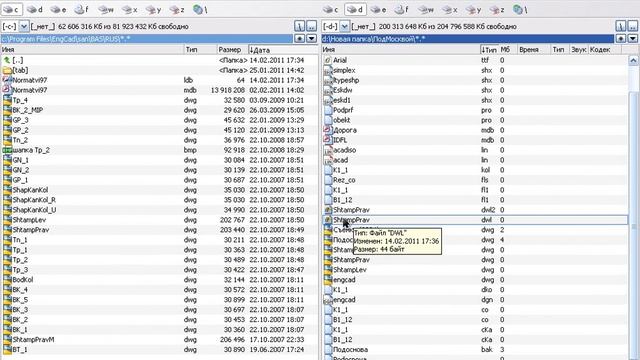Select engcad dgn file in right panel
Viewport: 640px width, 360px height.
click(x=475, y=300)
